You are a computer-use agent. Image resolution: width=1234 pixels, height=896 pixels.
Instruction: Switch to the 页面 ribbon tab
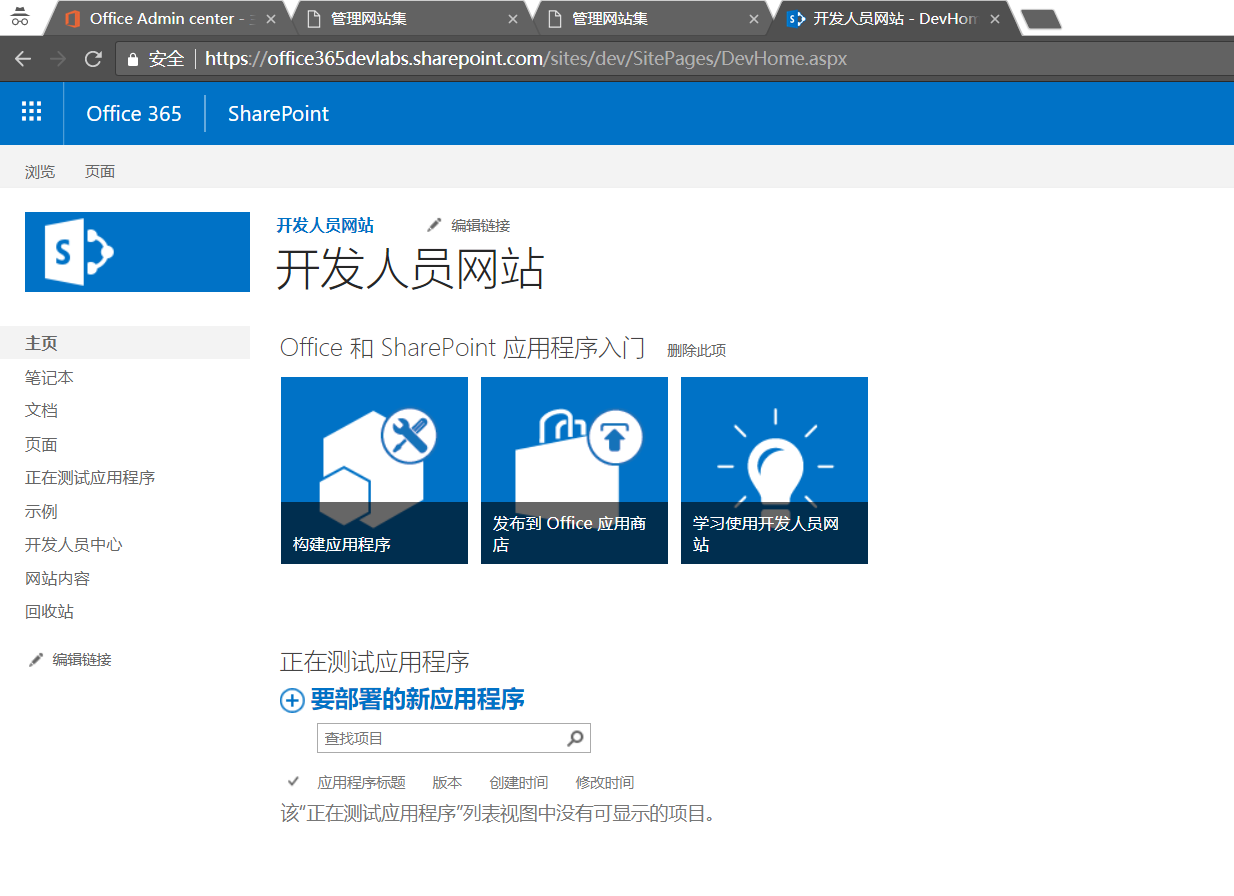tap(99, 171)
